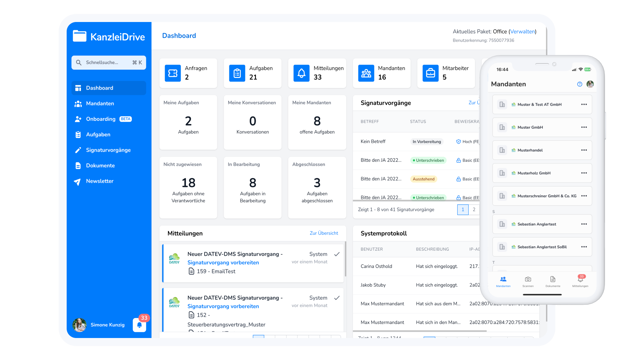
Task: Click Jakob Stuby in Systemprotokoll
Action: coord(373,285)
